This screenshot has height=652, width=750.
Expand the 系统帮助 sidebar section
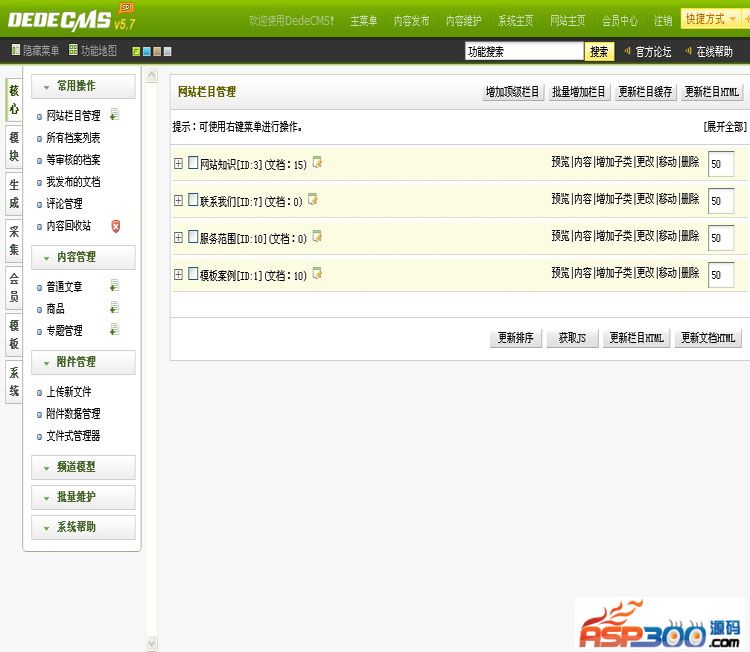pos(83,527)
